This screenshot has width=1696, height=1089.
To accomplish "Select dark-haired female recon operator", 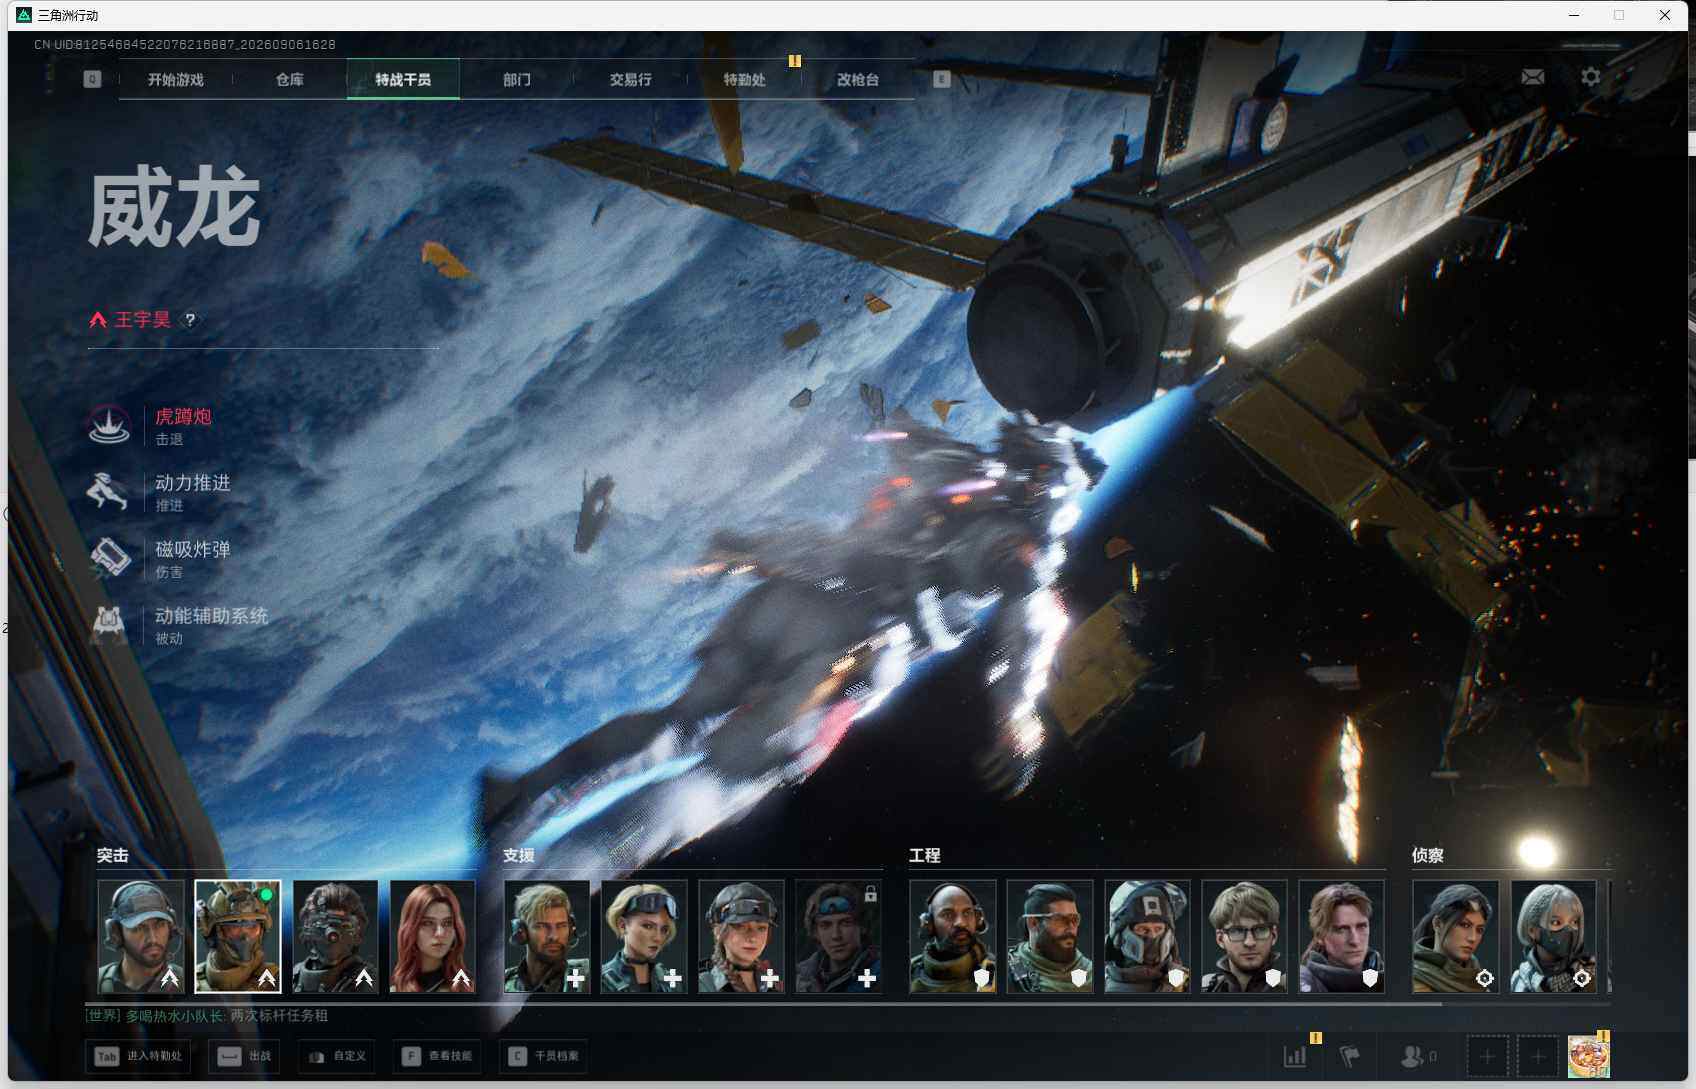I will (1456, 936).
